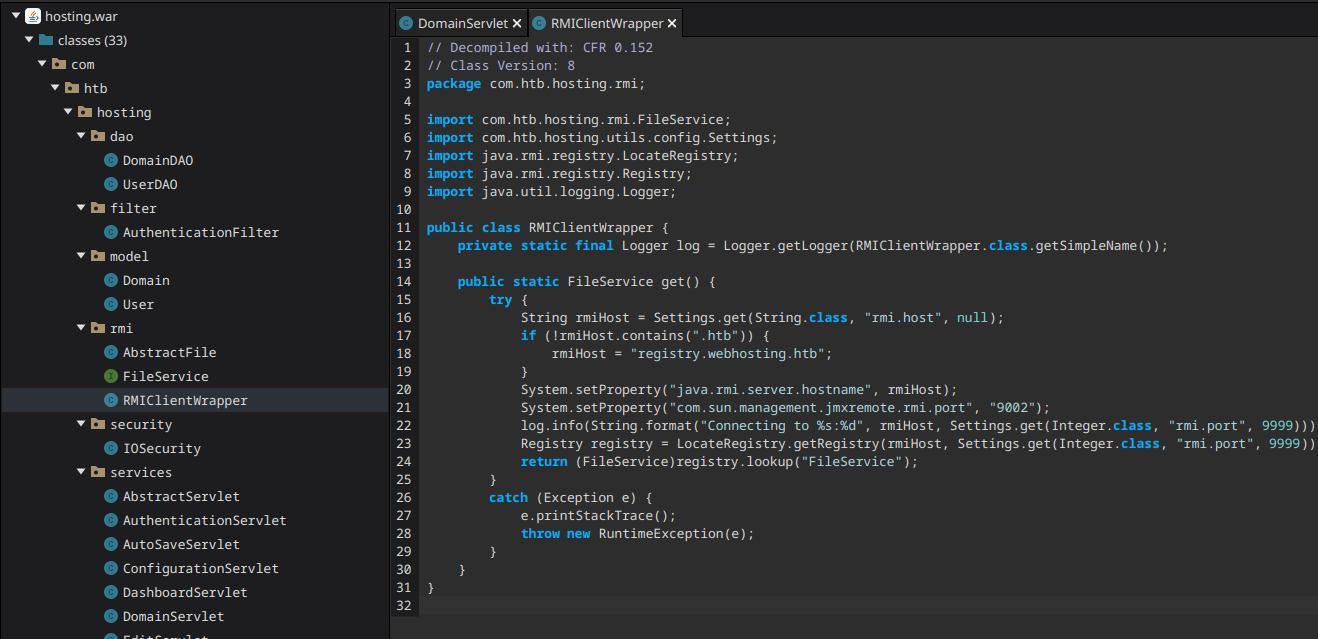1318x639 pixels.
Task: Open the UserDAO class
Action: (x=150, y=184)
